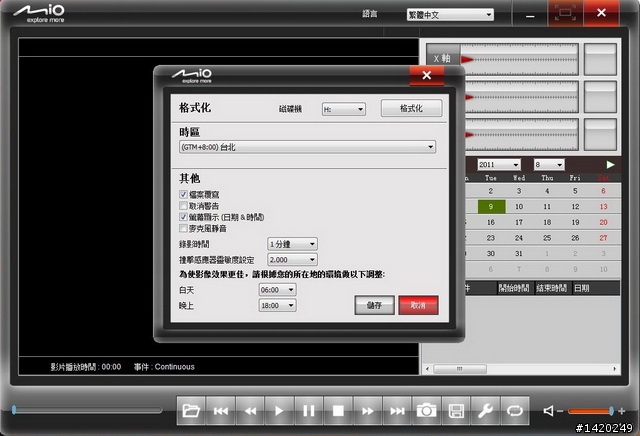The height and width of the screenshot is (436, 640).
Task: Select day 23 in the calendar
Action: coord(491,238)
